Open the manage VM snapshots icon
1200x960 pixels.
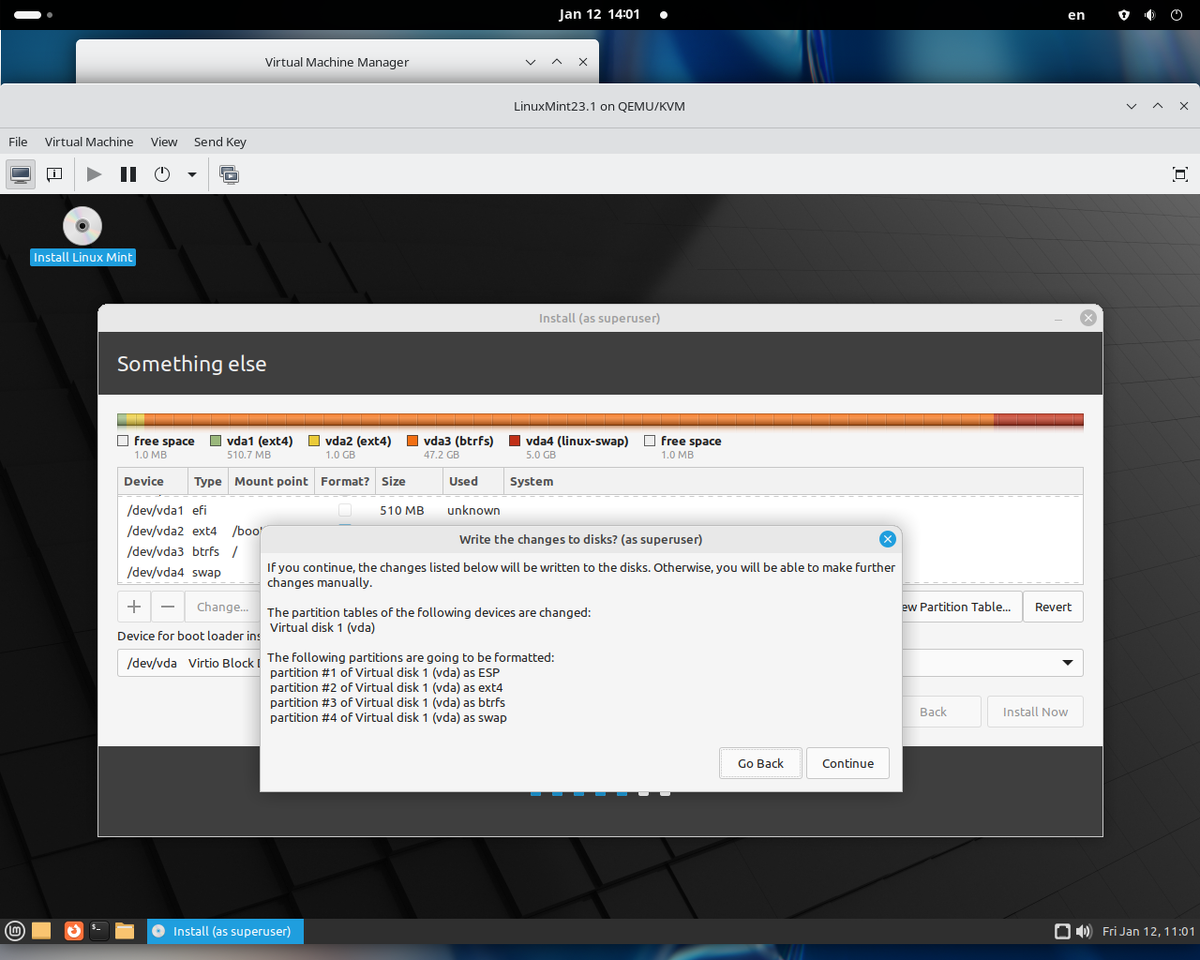229,174
